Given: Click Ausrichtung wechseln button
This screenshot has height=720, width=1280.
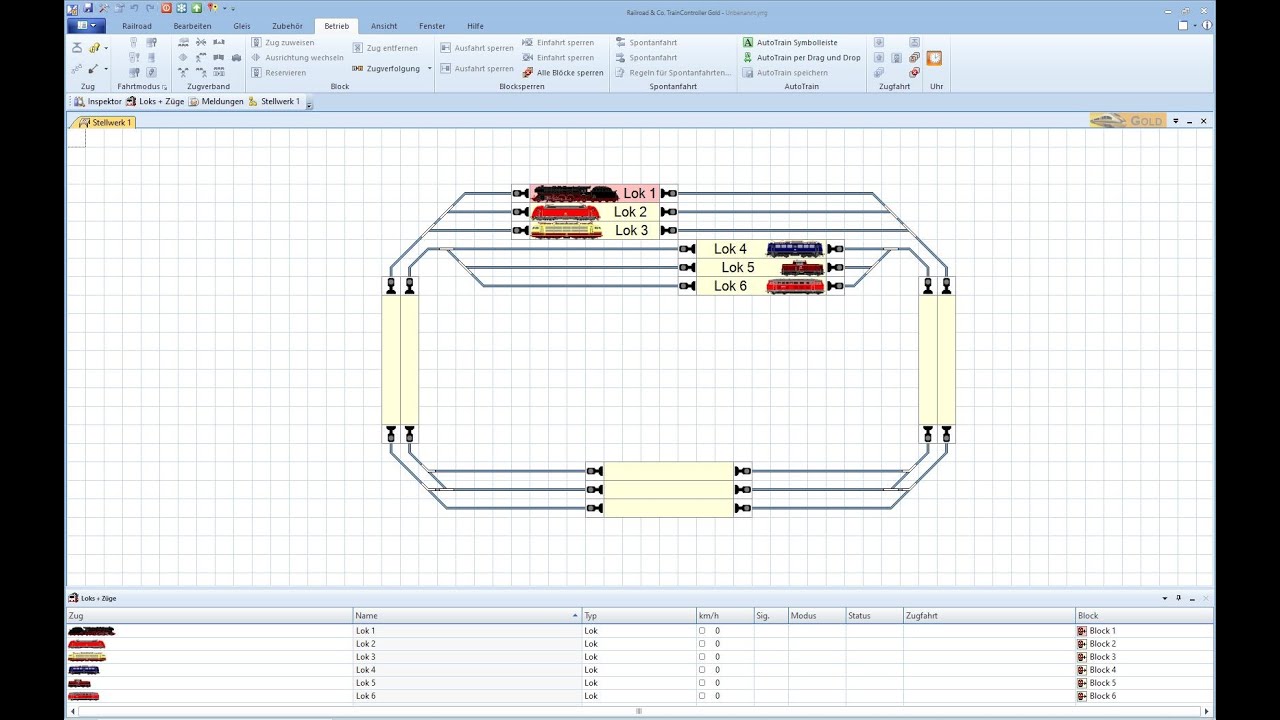Looking at the screenshot, I should click(x=297, y=57).
